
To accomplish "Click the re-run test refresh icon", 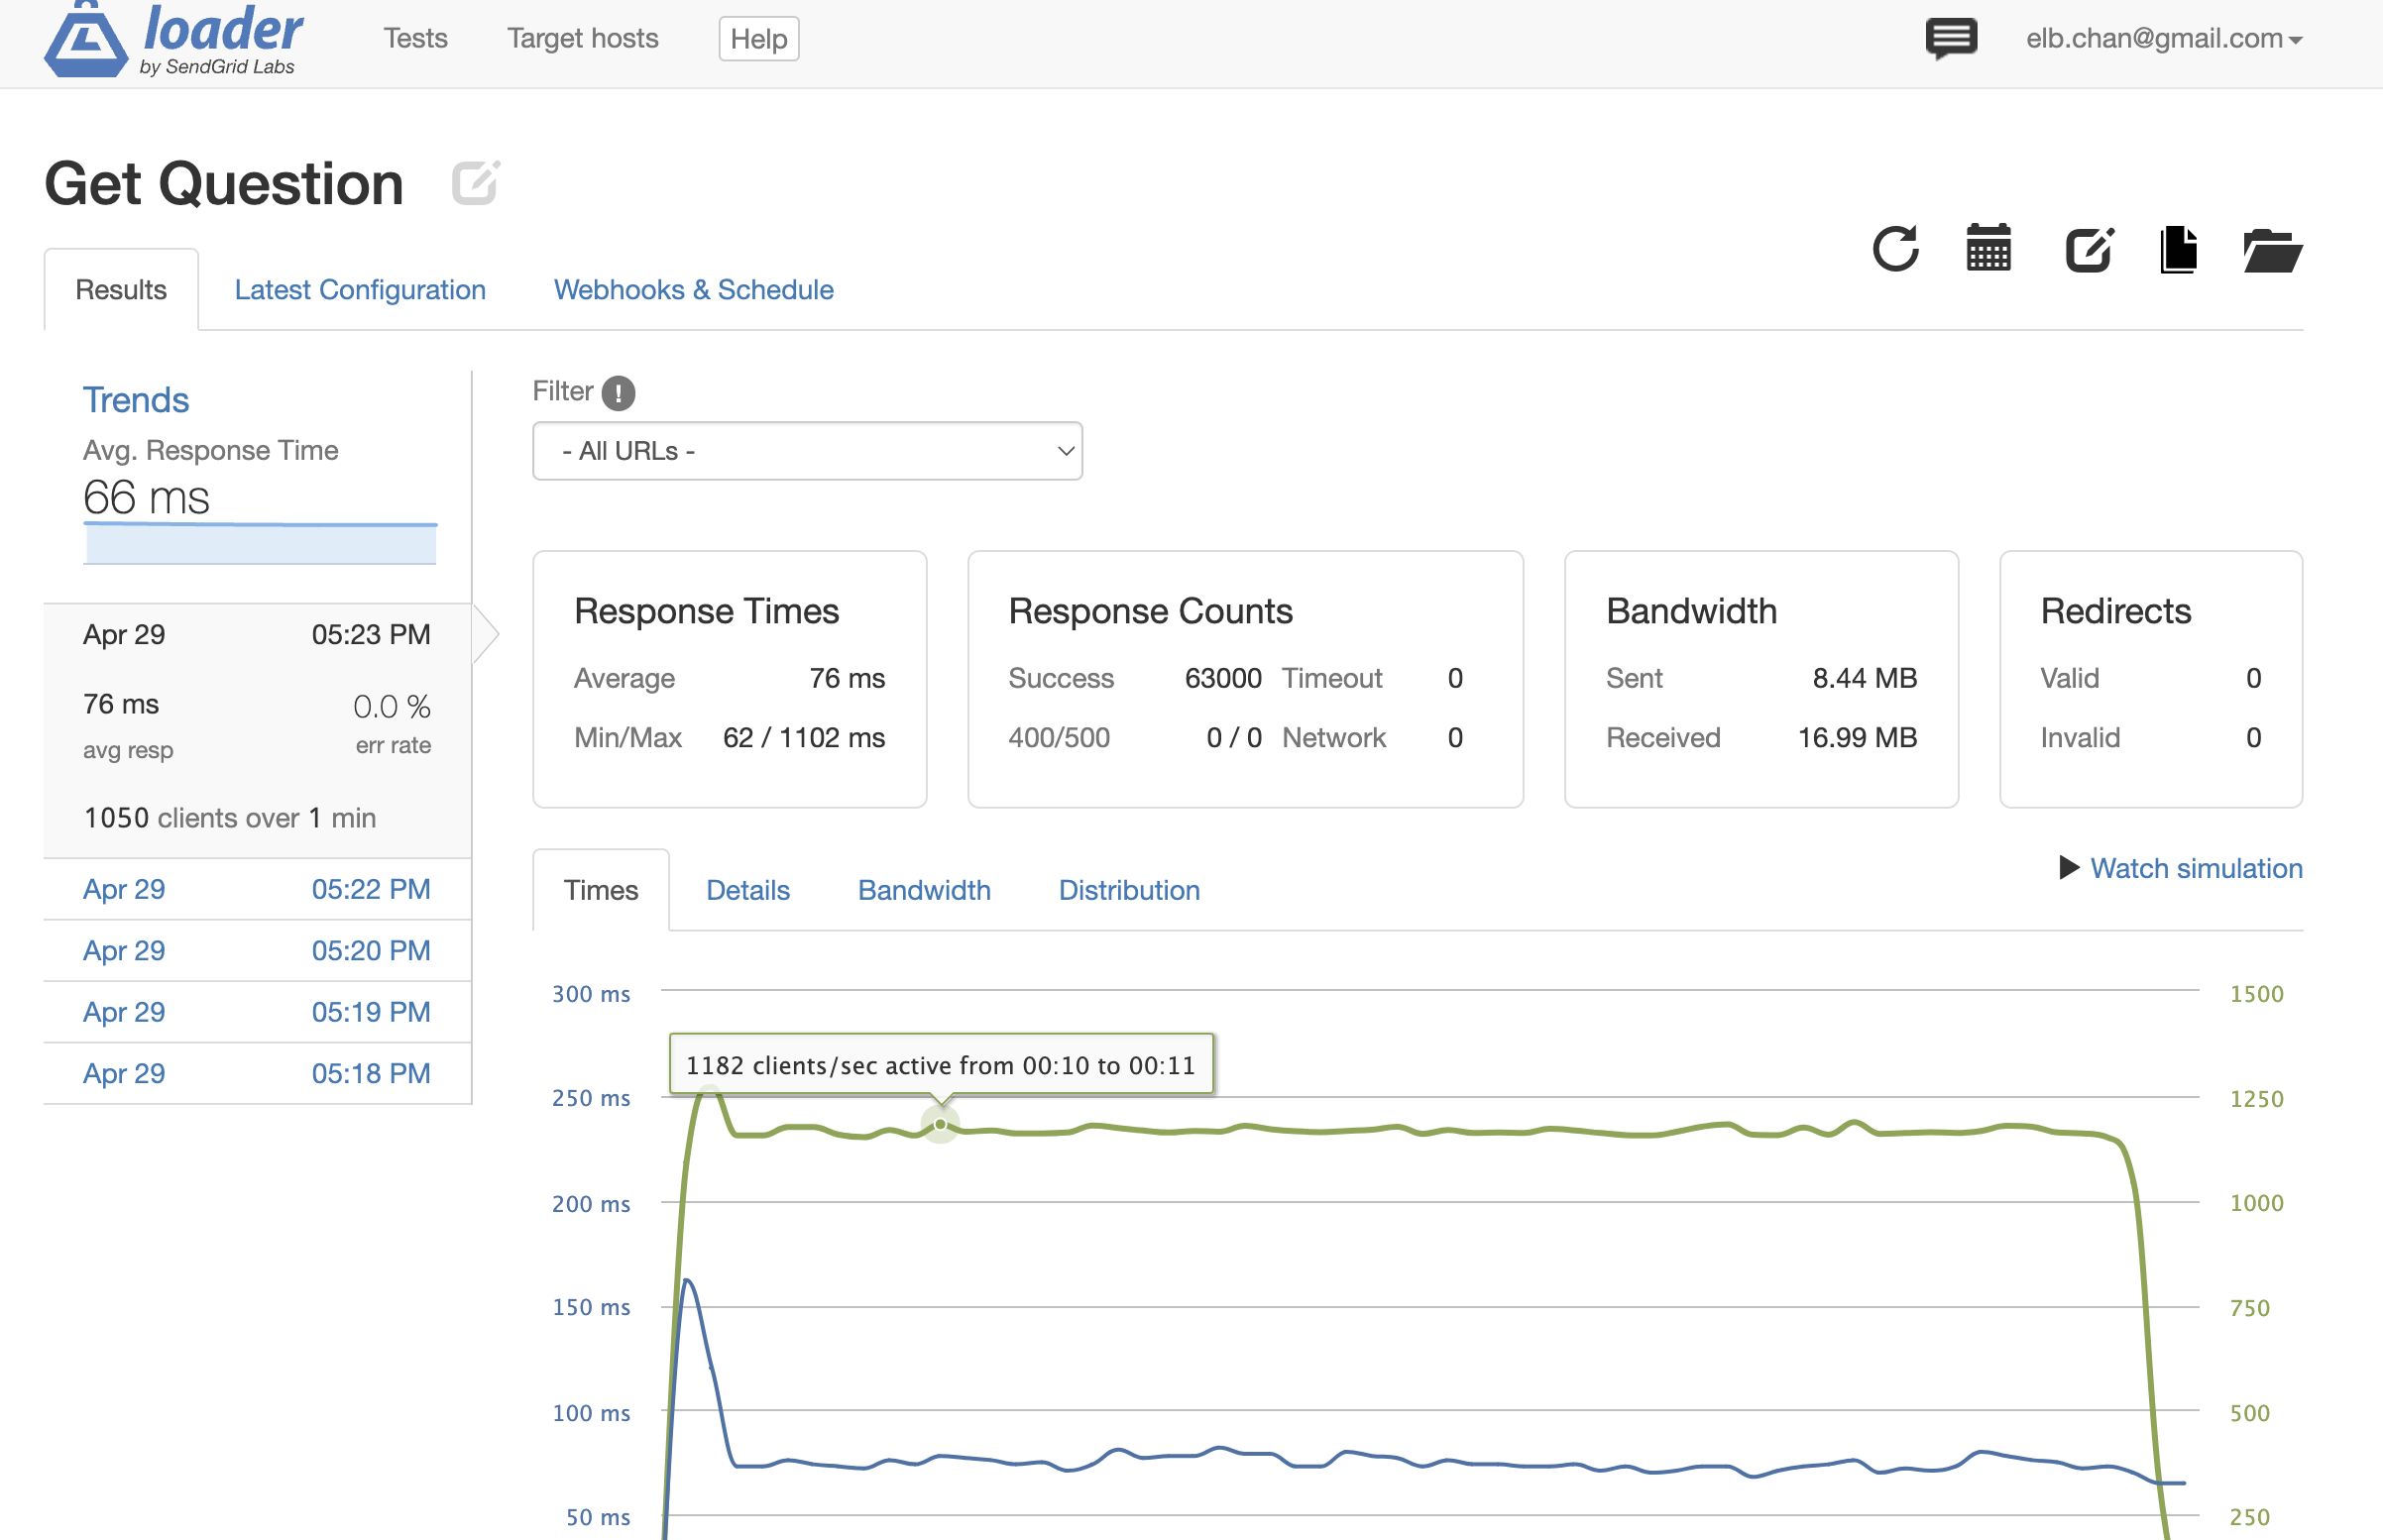I will click(x=1894, y=249).
